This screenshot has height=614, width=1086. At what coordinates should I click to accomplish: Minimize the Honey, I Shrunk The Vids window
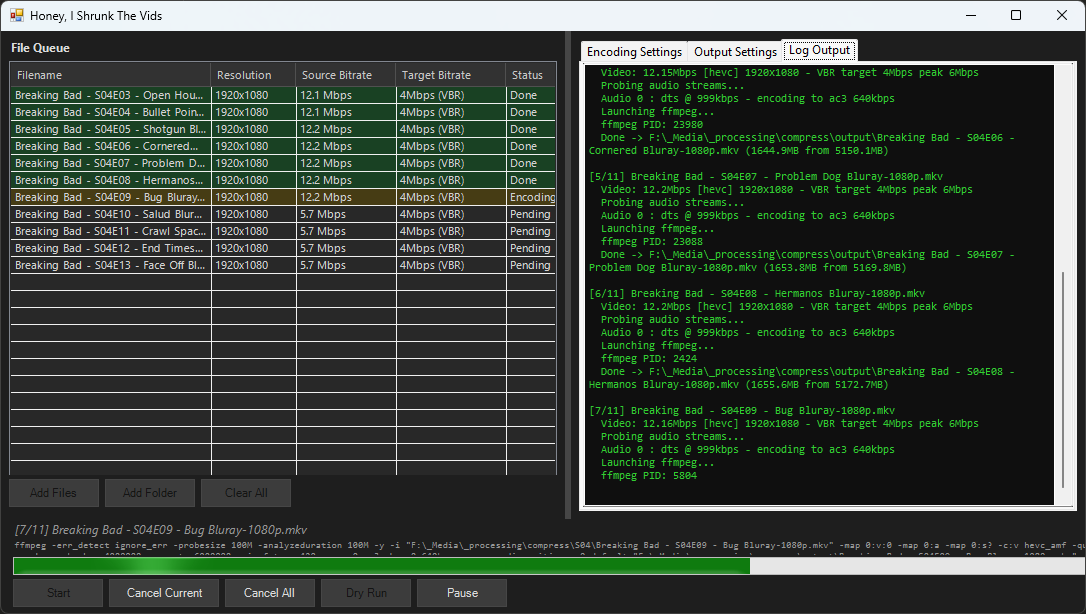[970, 15]
